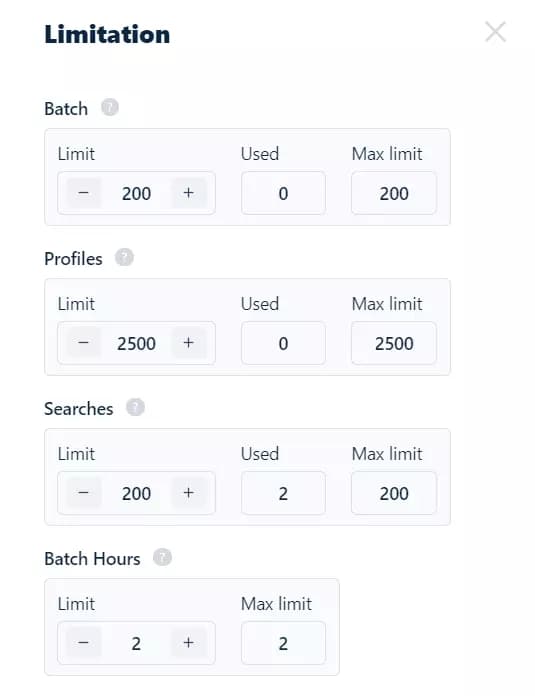
Task: Decrease the Batch limit with minus
Action: pos(83,193)
